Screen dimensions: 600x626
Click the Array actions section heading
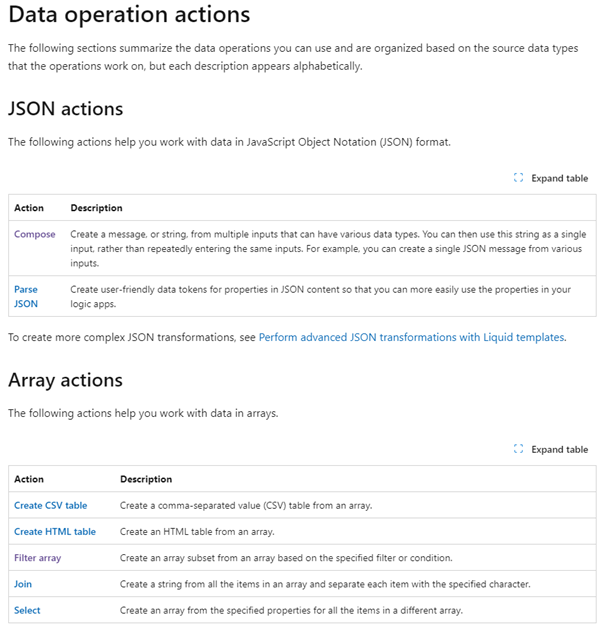pyautogui.click(x=65, y=380)
